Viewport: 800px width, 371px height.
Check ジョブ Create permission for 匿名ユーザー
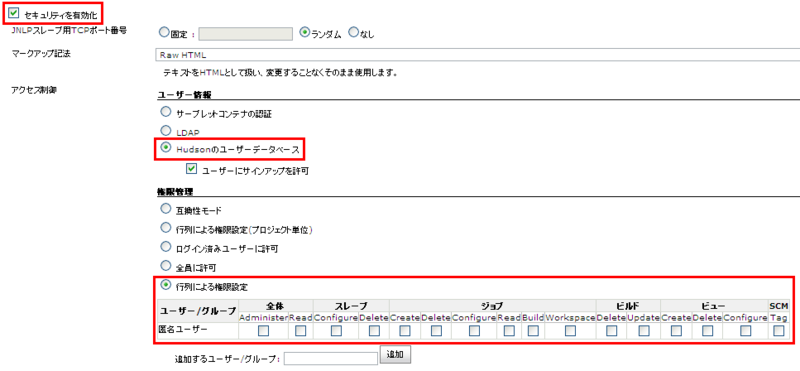pyautogui.click(x=405, y=331)
